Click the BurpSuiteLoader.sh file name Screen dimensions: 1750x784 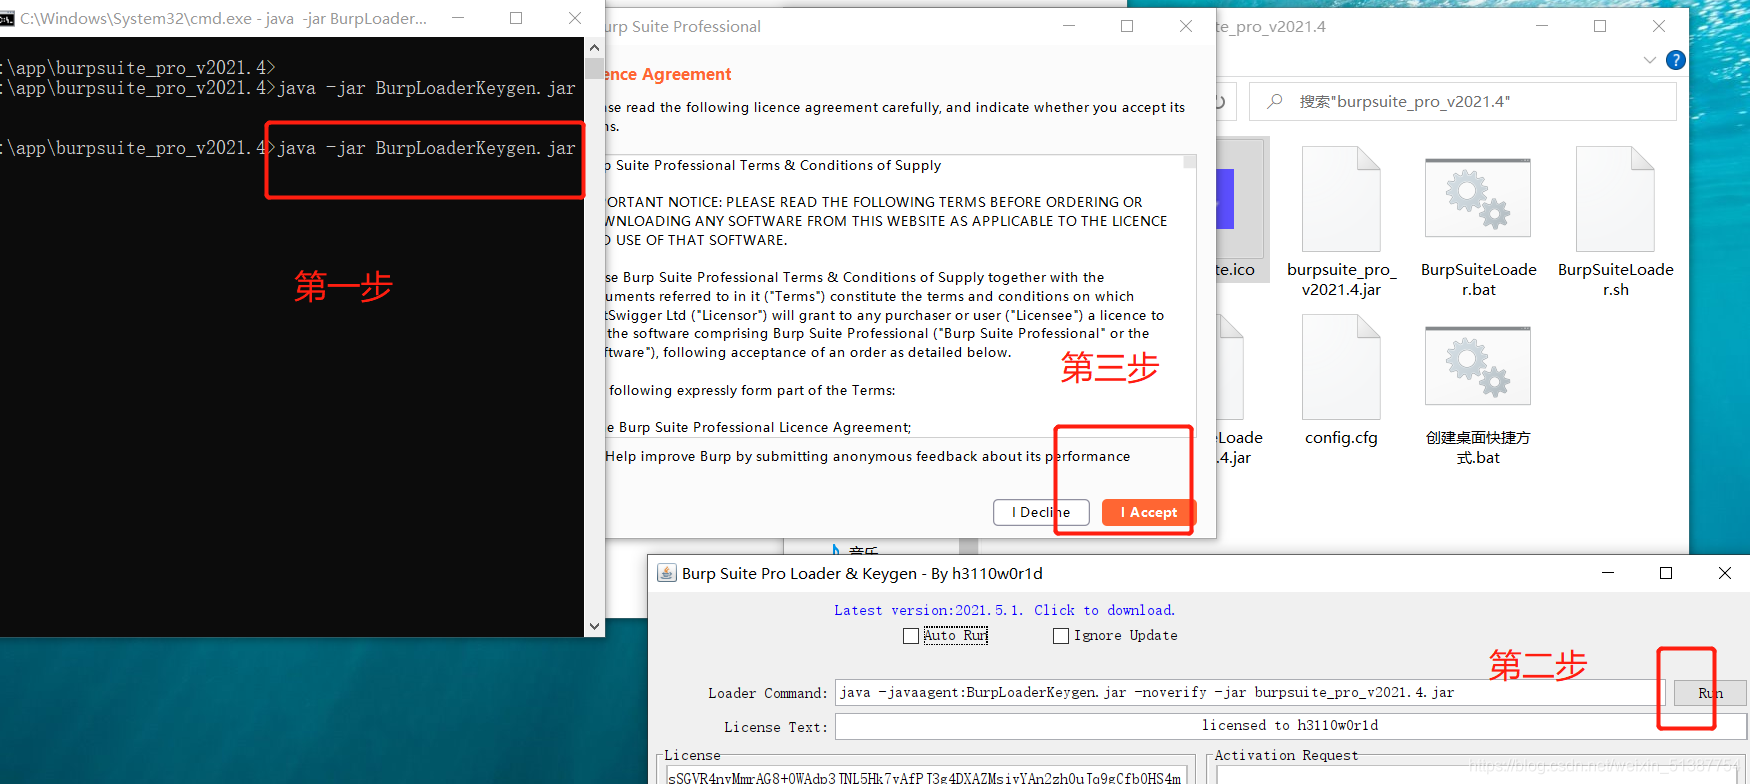click(1615, 280)
